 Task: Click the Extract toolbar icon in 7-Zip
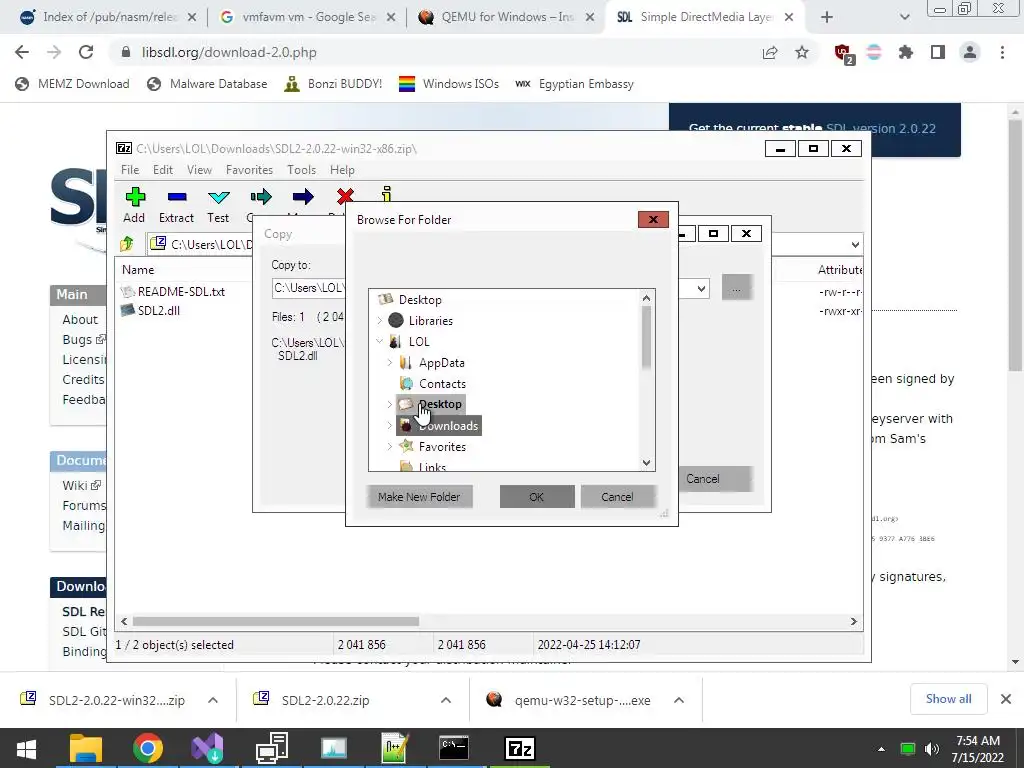pos(177,197)
